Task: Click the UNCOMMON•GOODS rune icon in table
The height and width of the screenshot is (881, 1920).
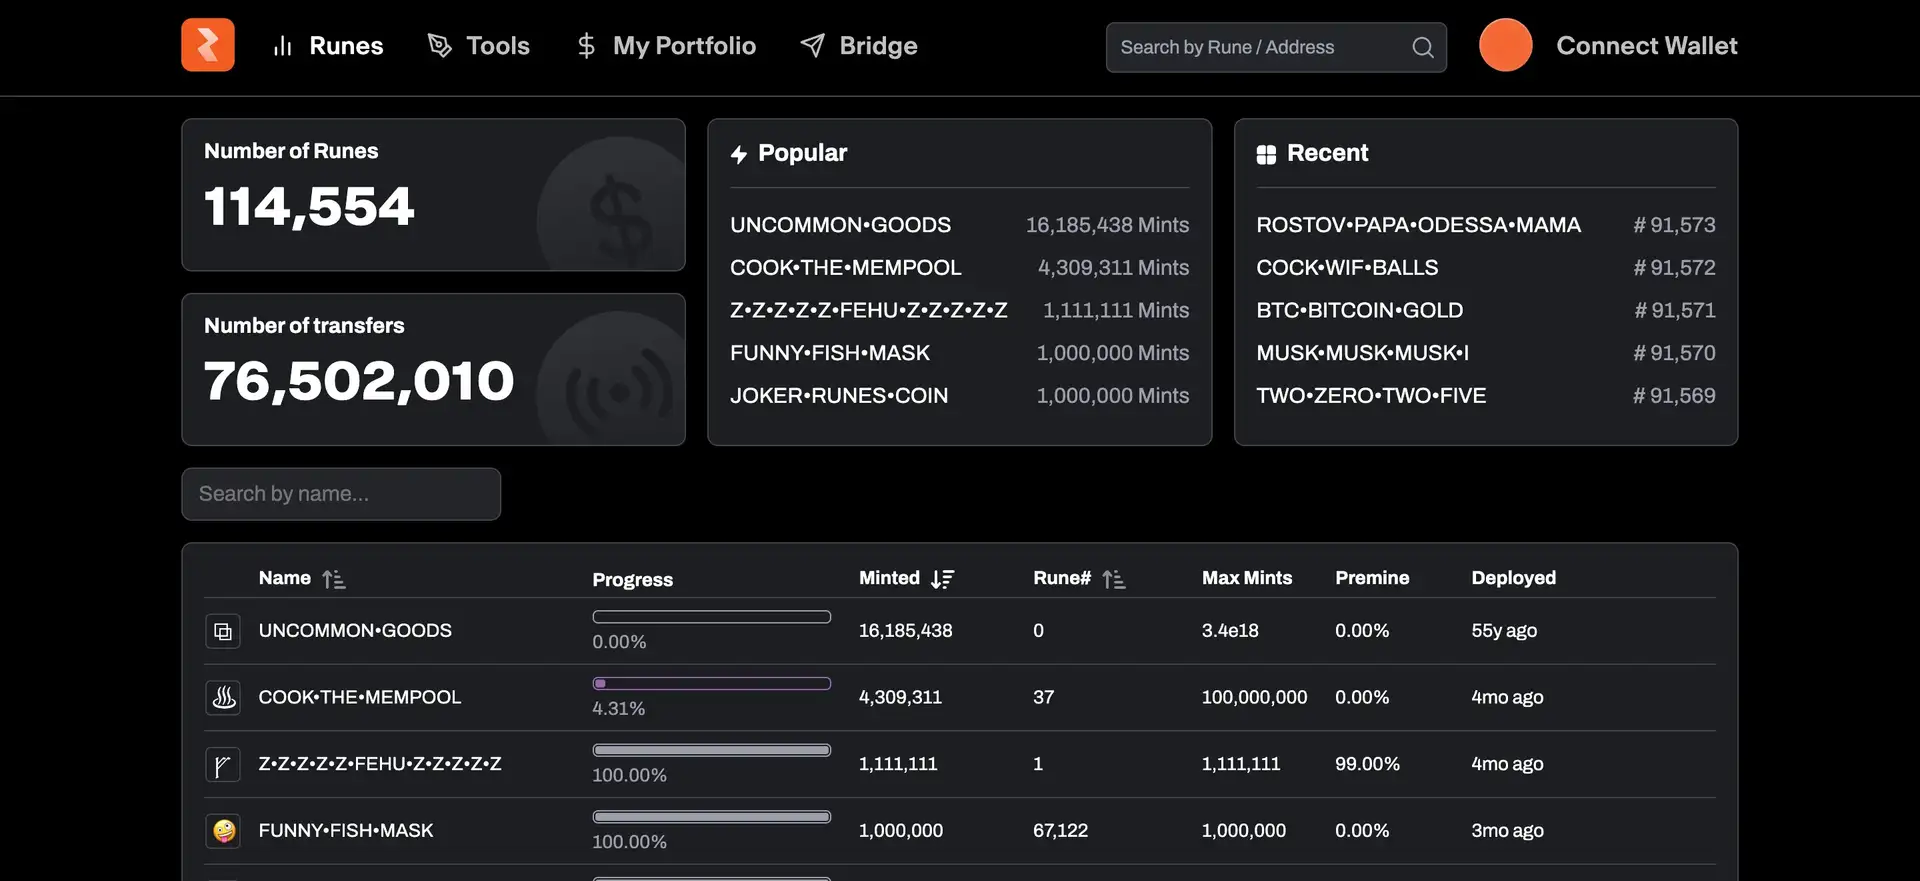Action: click(223, 631)
